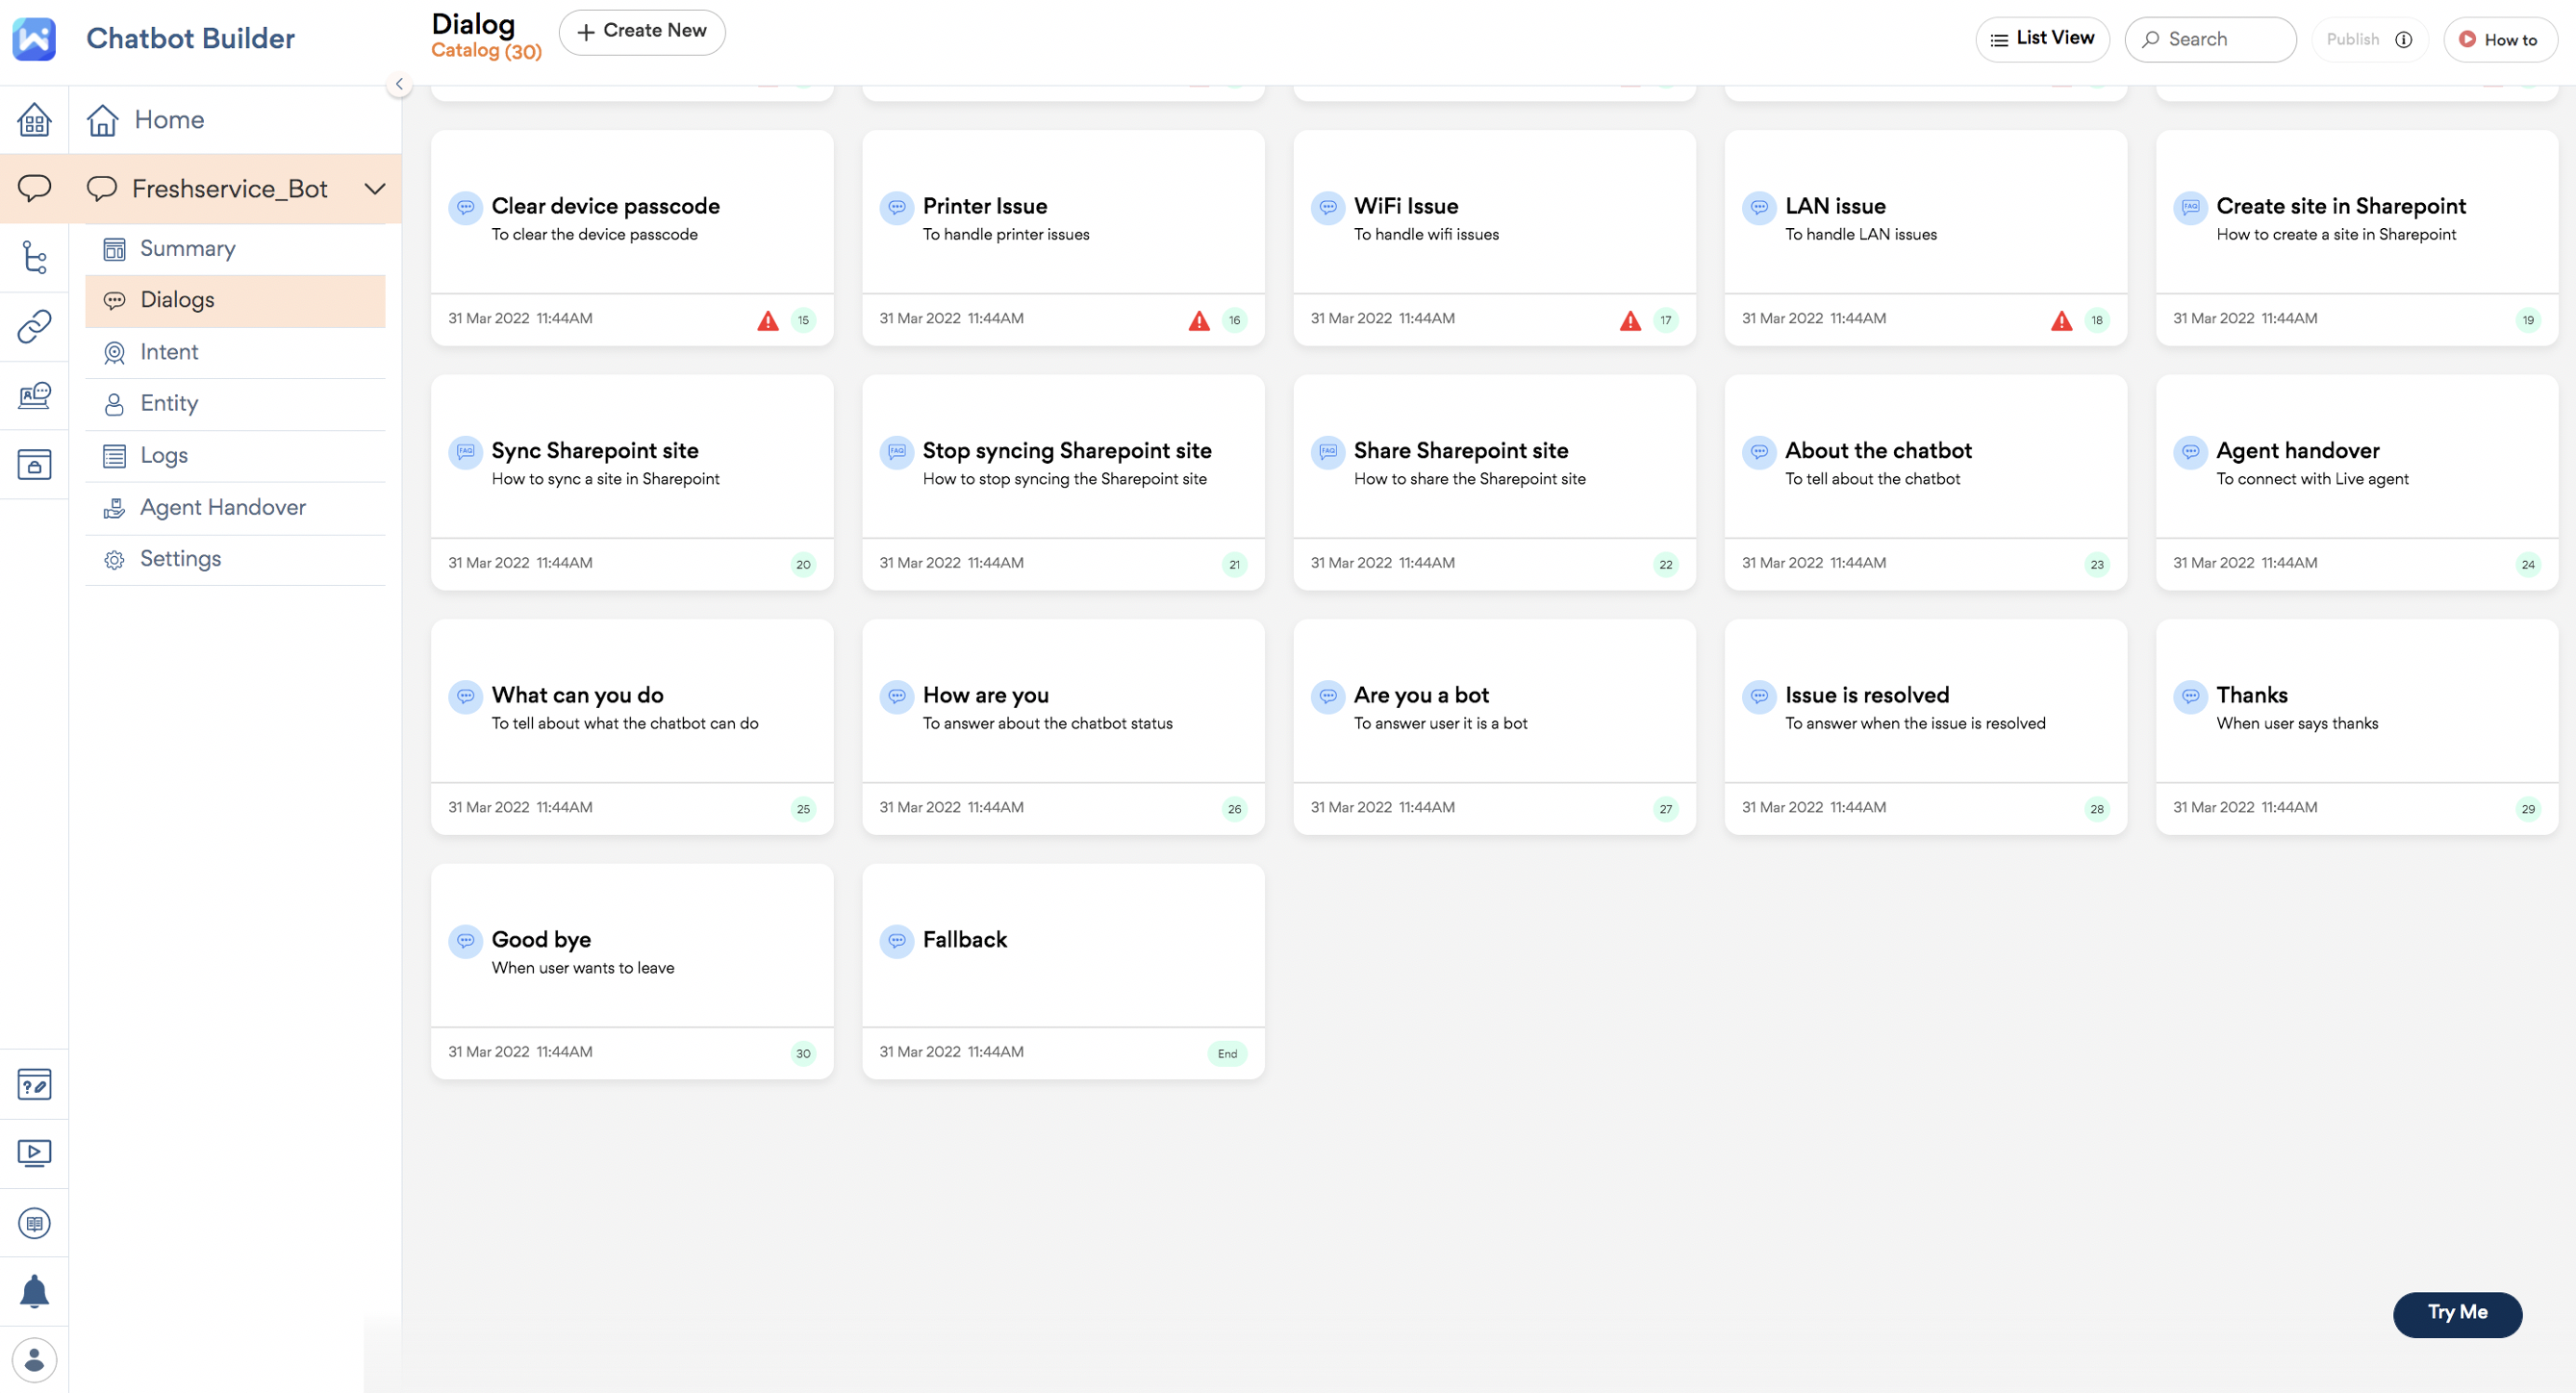
Task: Click the Create New button
Action: pos(641,32)
